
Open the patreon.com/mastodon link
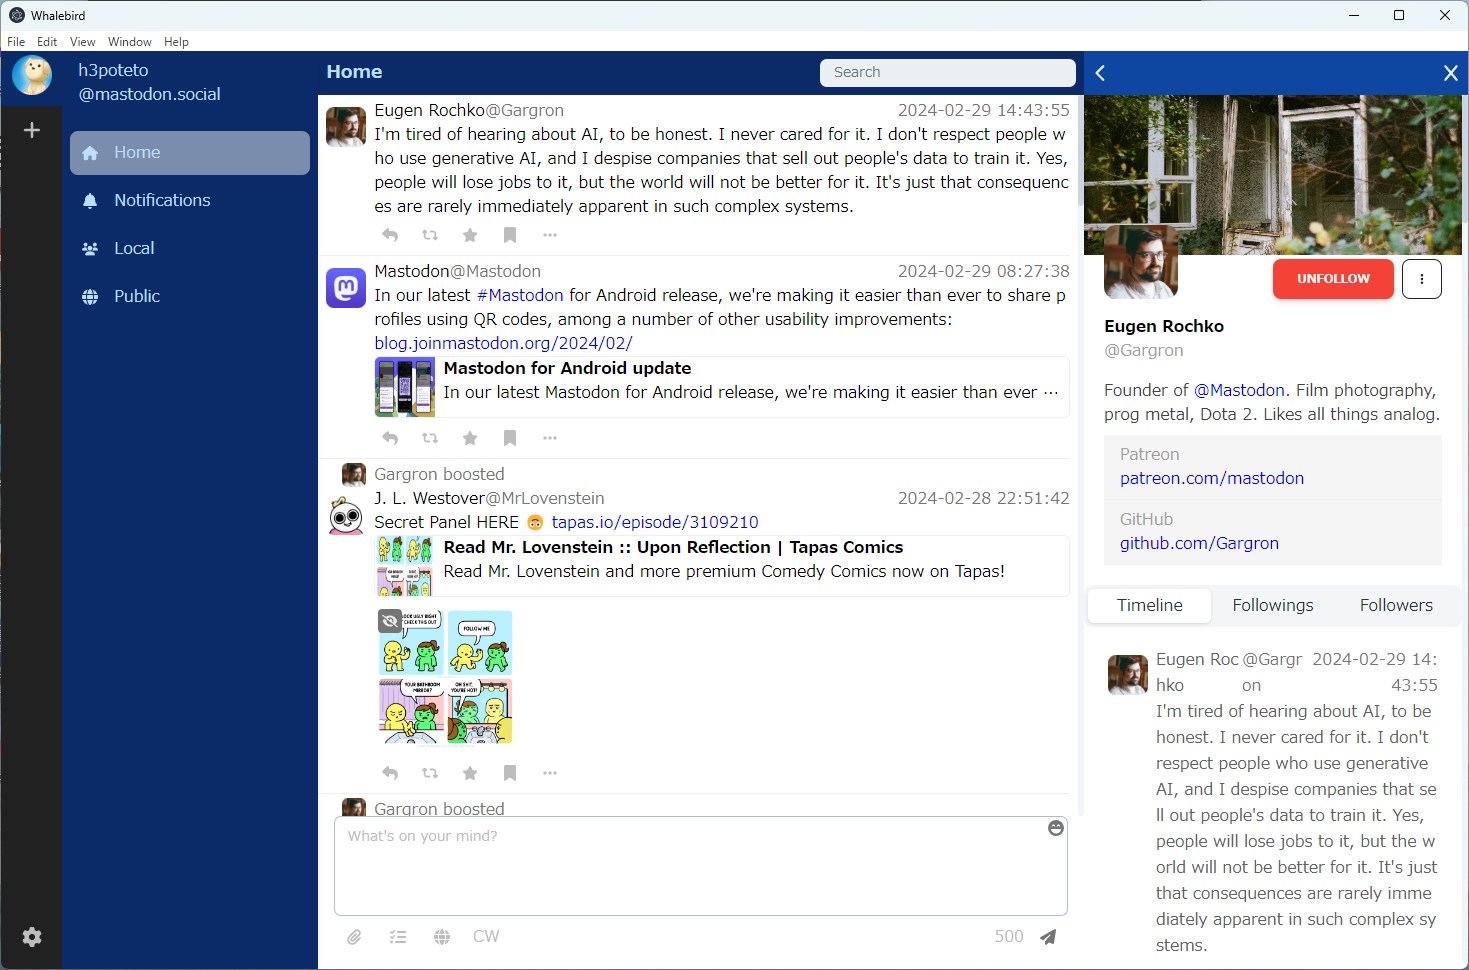(1211, 478)
